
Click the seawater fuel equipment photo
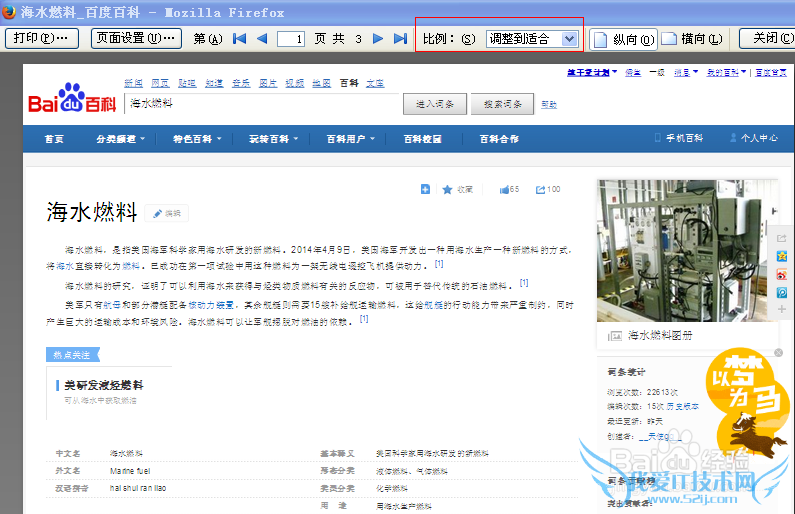coord(677,250)
